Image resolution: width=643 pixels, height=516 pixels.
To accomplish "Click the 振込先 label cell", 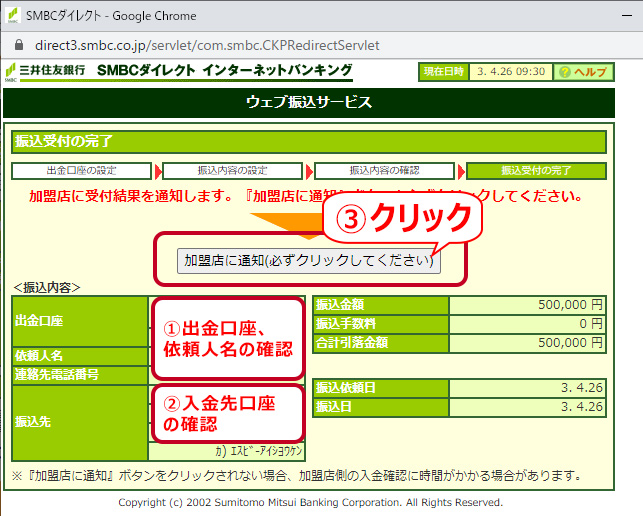I will 80,422.
